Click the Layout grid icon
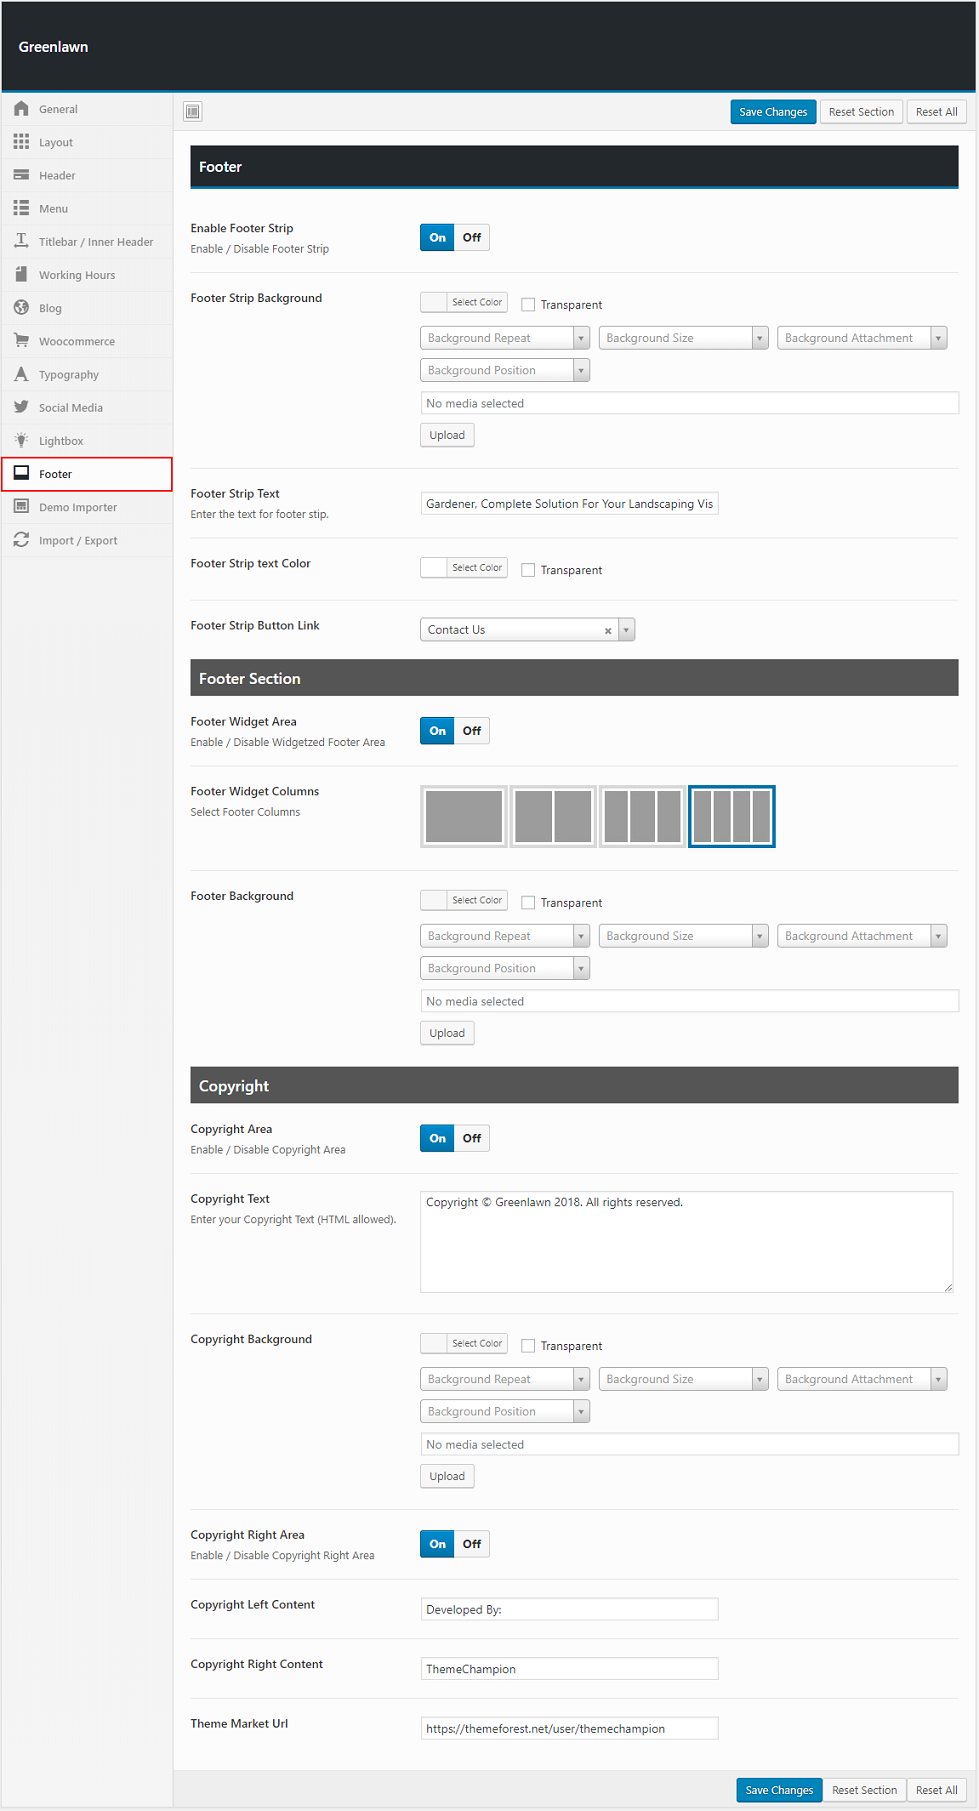The height and width of the screenshot is (1811, 979). coord(21,142)
